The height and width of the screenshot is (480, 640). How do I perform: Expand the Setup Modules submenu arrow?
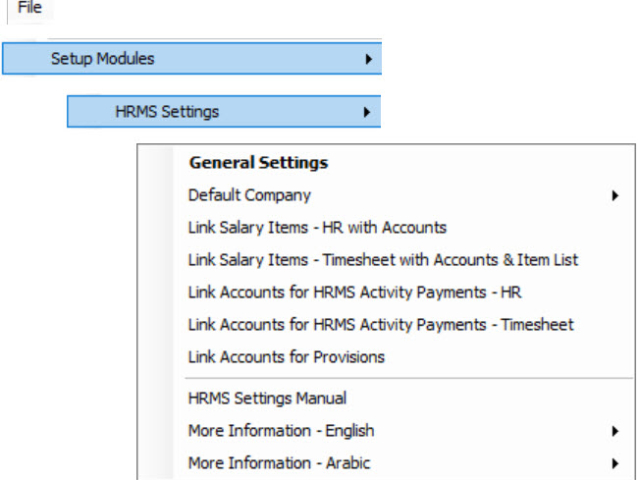[x=369, y=59]
